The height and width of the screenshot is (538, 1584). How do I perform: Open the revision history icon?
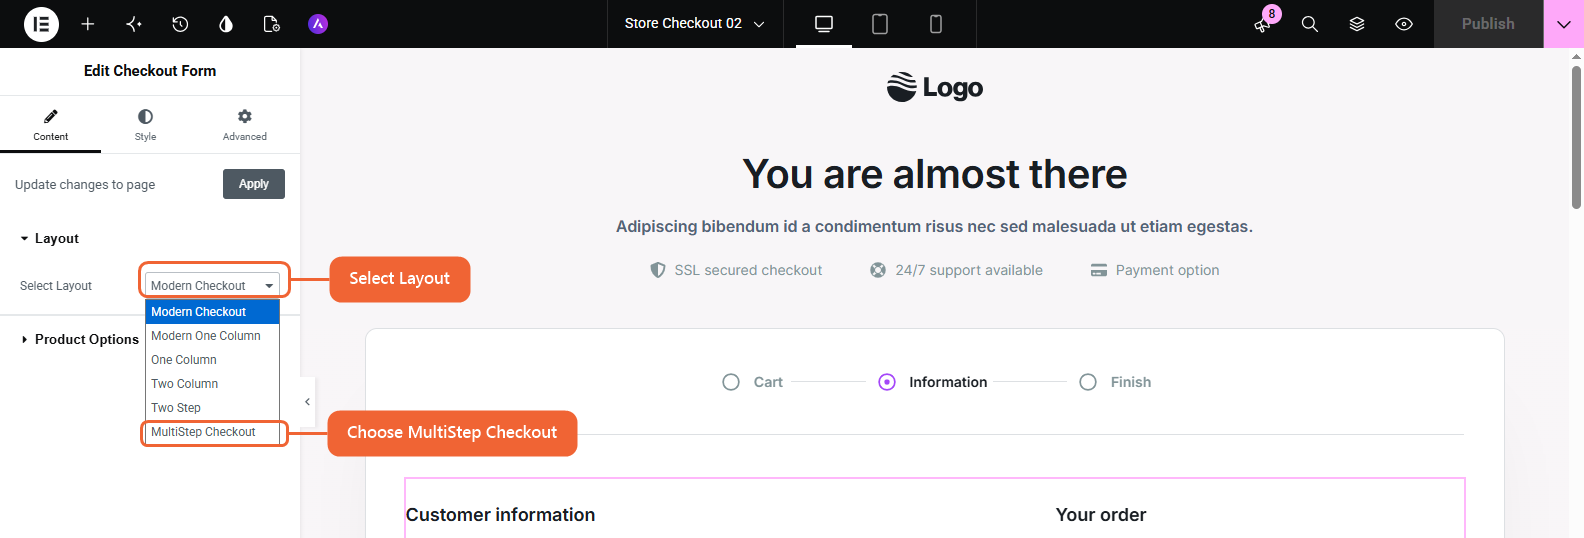[180, 24]
